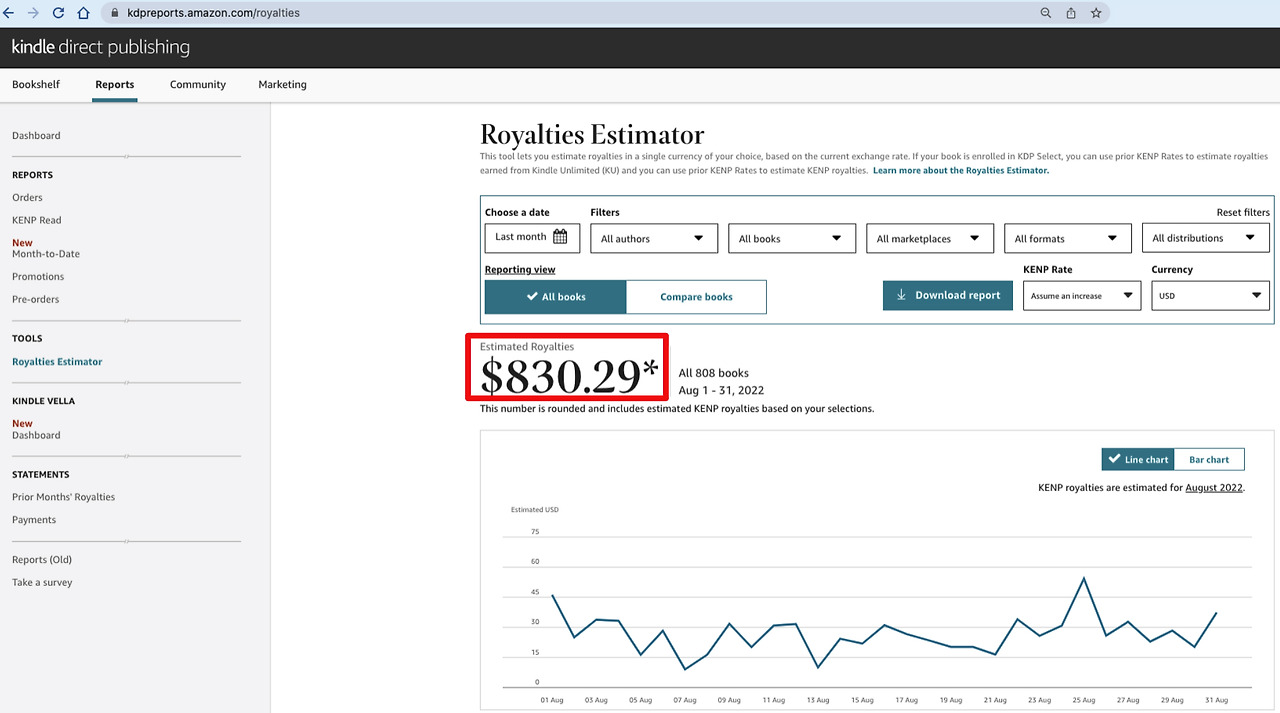Expand the All formats dropdown
The width and height of the screenshot is (1280, 713).
(x=1068, y=238)
